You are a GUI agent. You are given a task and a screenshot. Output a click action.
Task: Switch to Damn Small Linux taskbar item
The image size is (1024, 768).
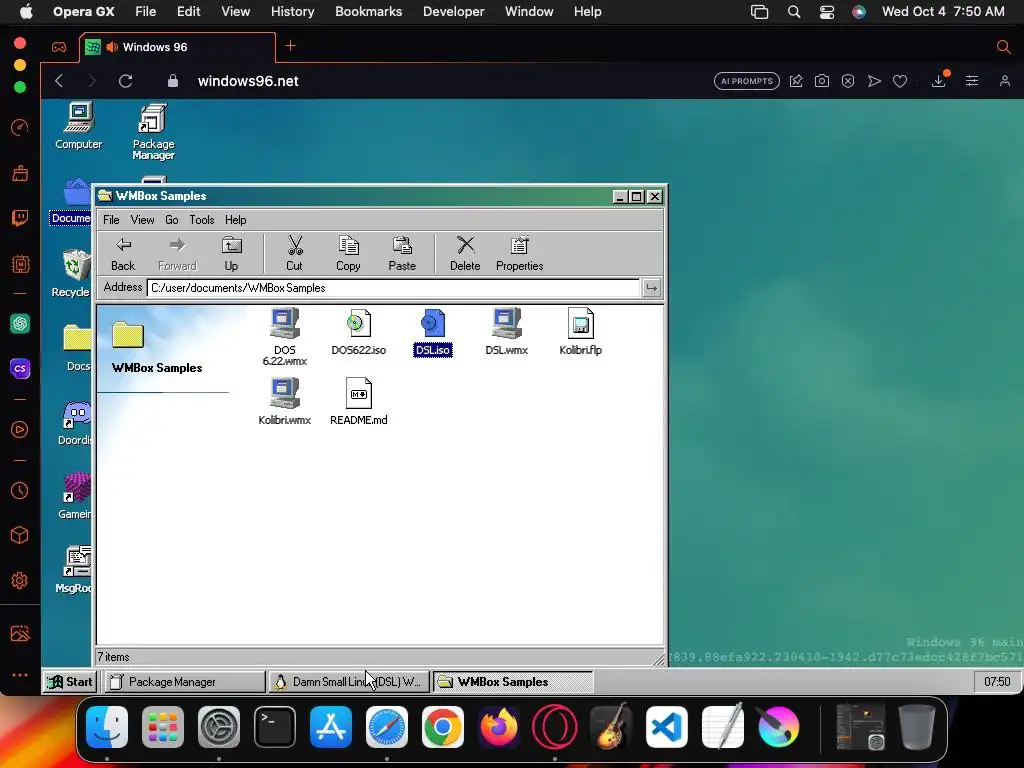[349, 682]
